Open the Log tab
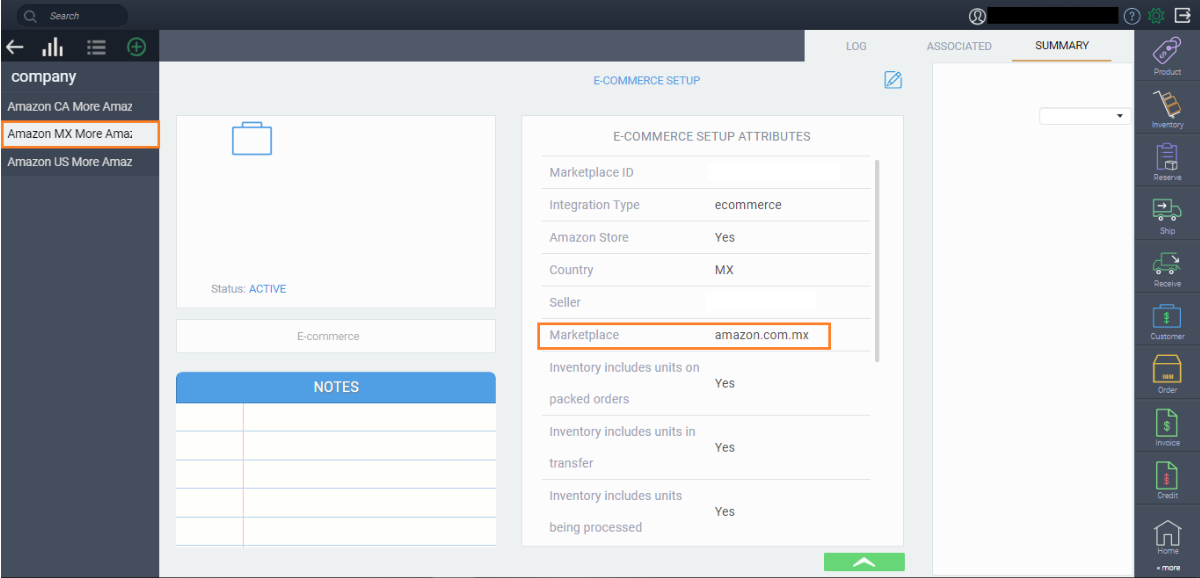The image size is (1200, 578). (856, 46)
